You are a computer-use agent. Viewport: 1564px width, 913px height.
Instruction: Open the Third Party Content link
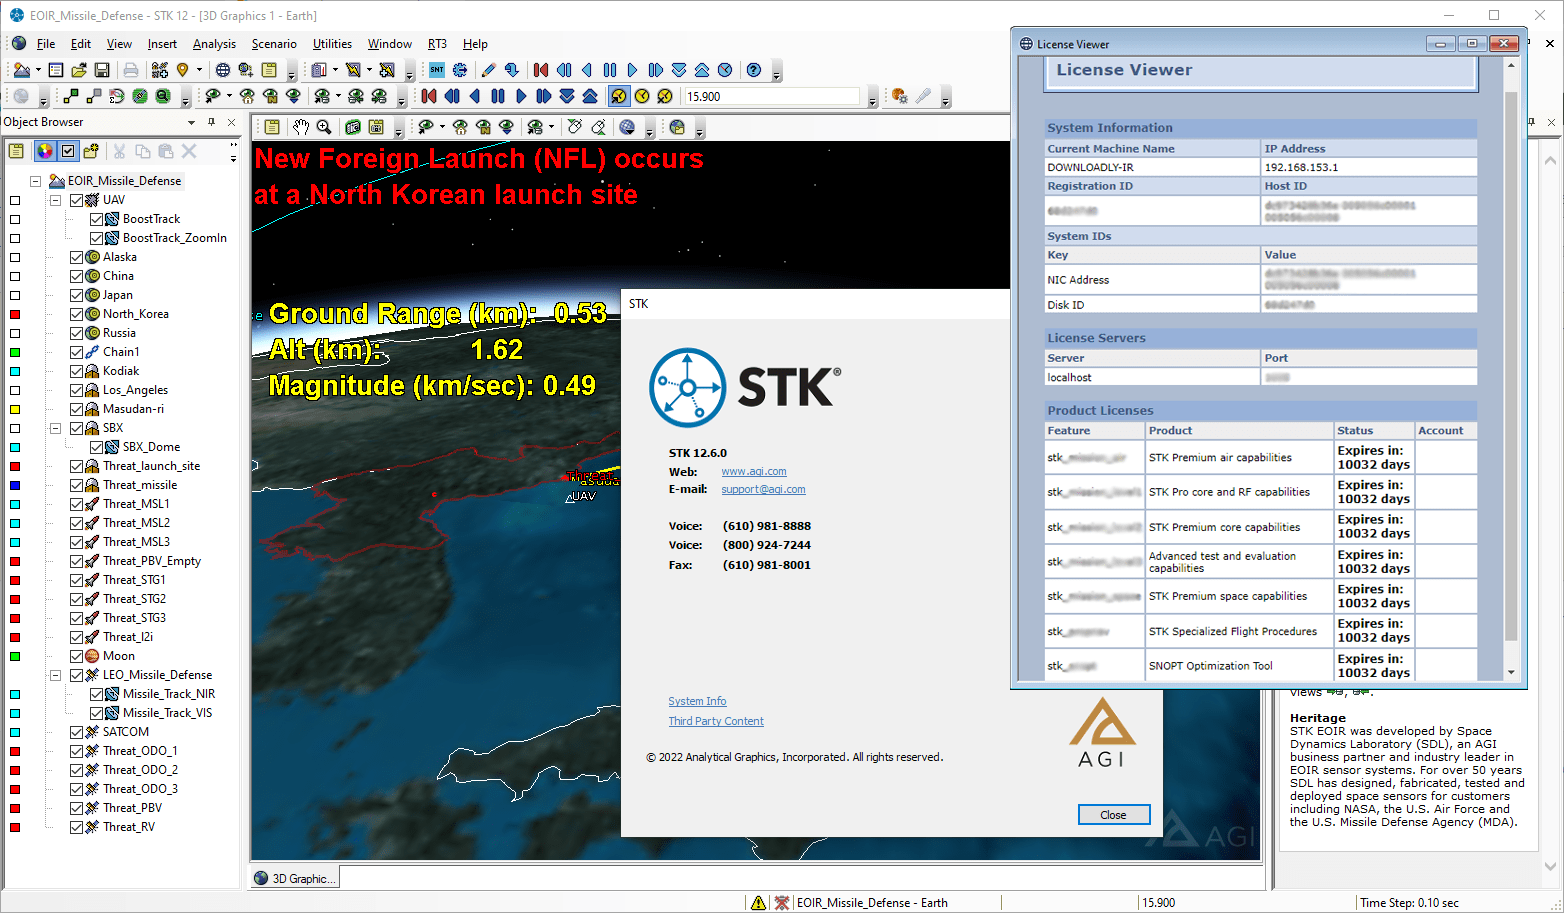(x=716, y=722)
